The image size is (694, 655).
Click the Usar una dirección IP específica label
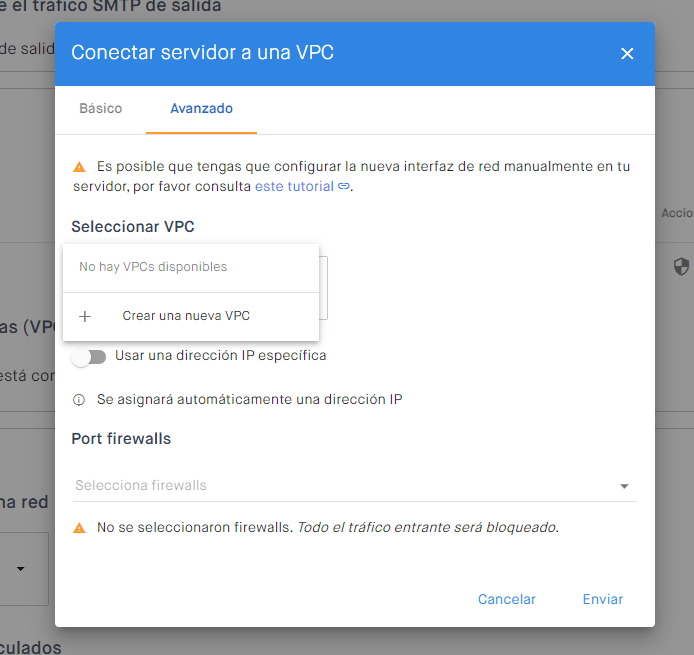point(220,355)
